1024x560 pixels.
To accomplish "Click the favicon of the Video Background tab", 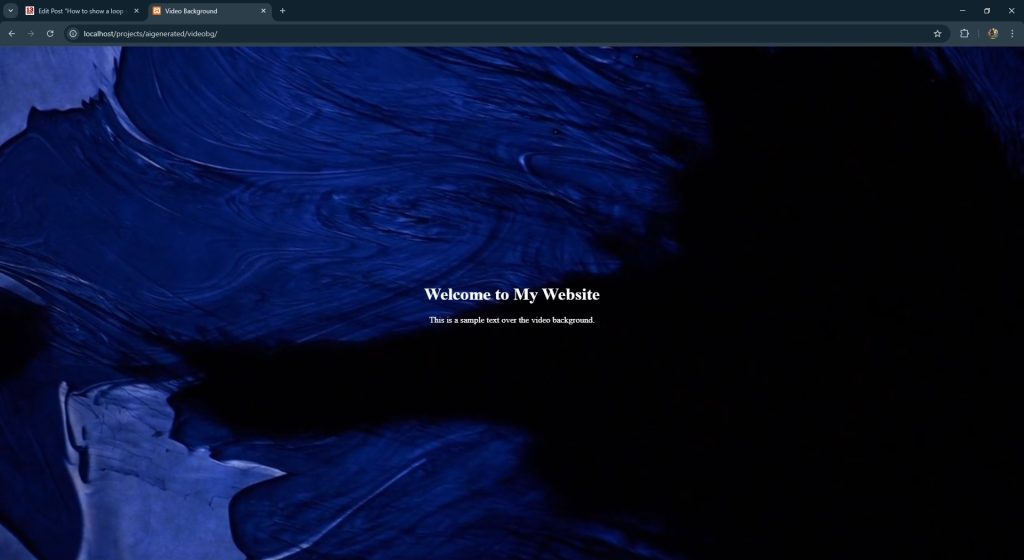I will pyautogui.click(x=157, y=11).
